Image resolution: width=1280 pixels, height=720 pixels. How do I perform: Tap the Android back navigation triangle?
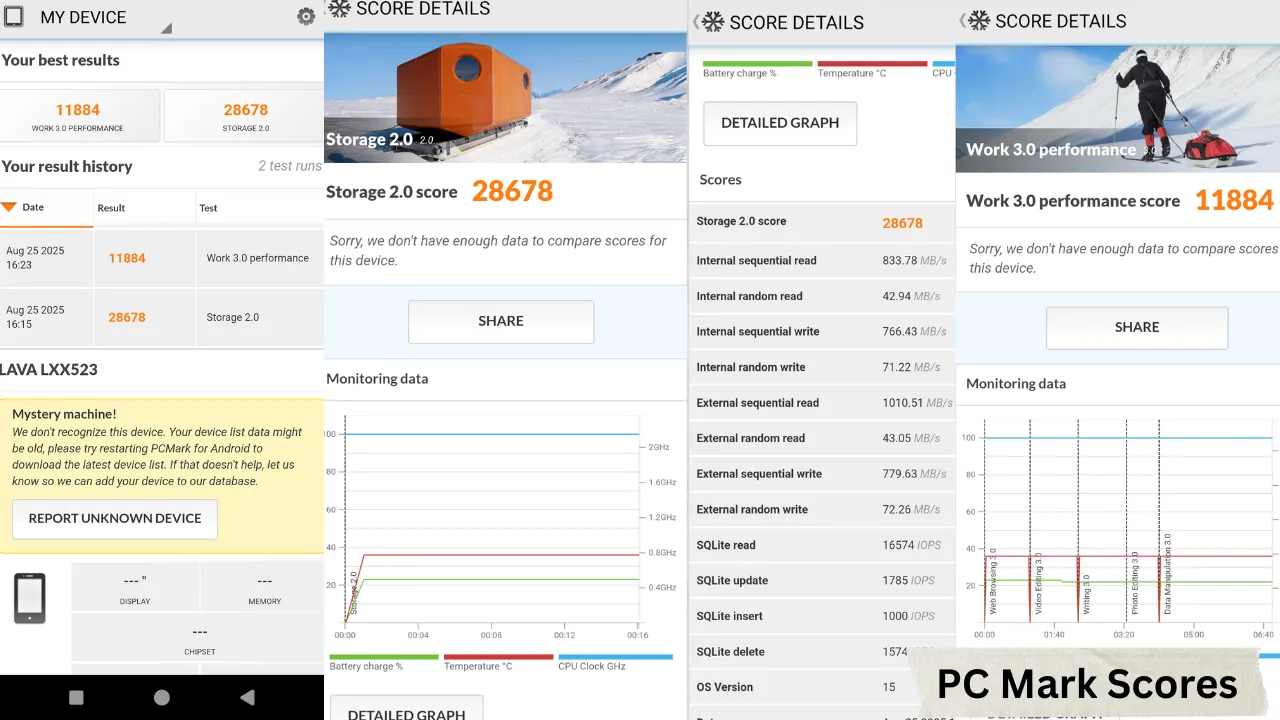click(247, 697)
